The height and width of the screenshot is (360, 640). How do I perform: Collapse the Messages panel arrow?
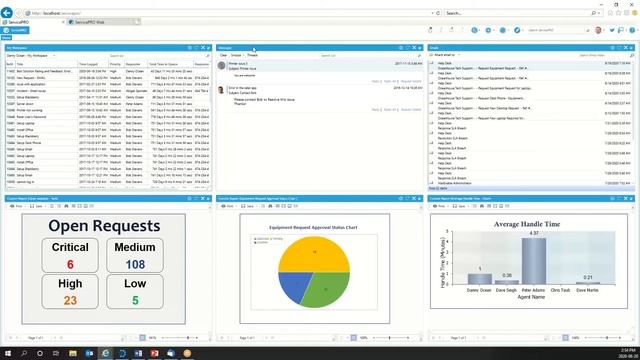420,48
